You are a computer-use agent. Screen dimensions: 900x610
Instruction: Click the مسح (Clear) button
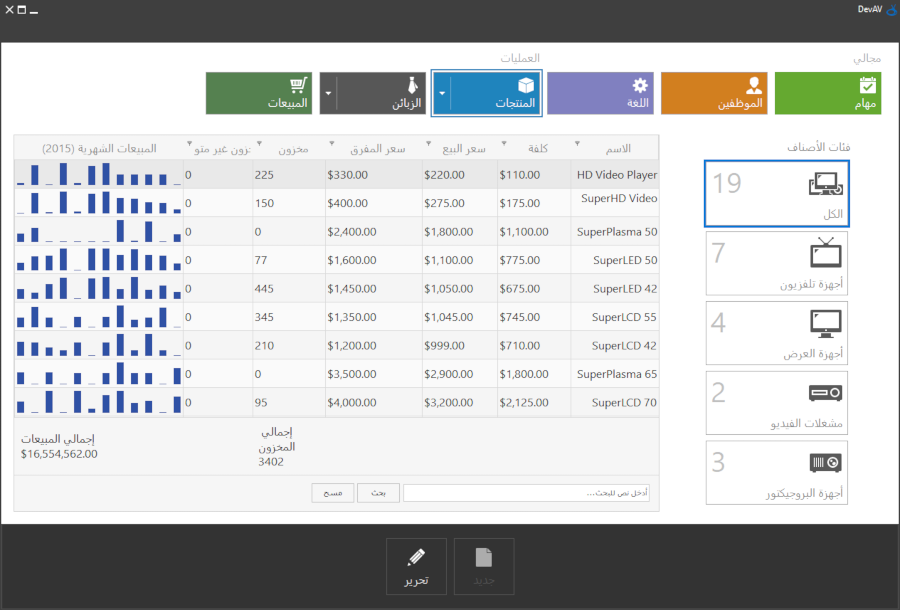point(333,493)
